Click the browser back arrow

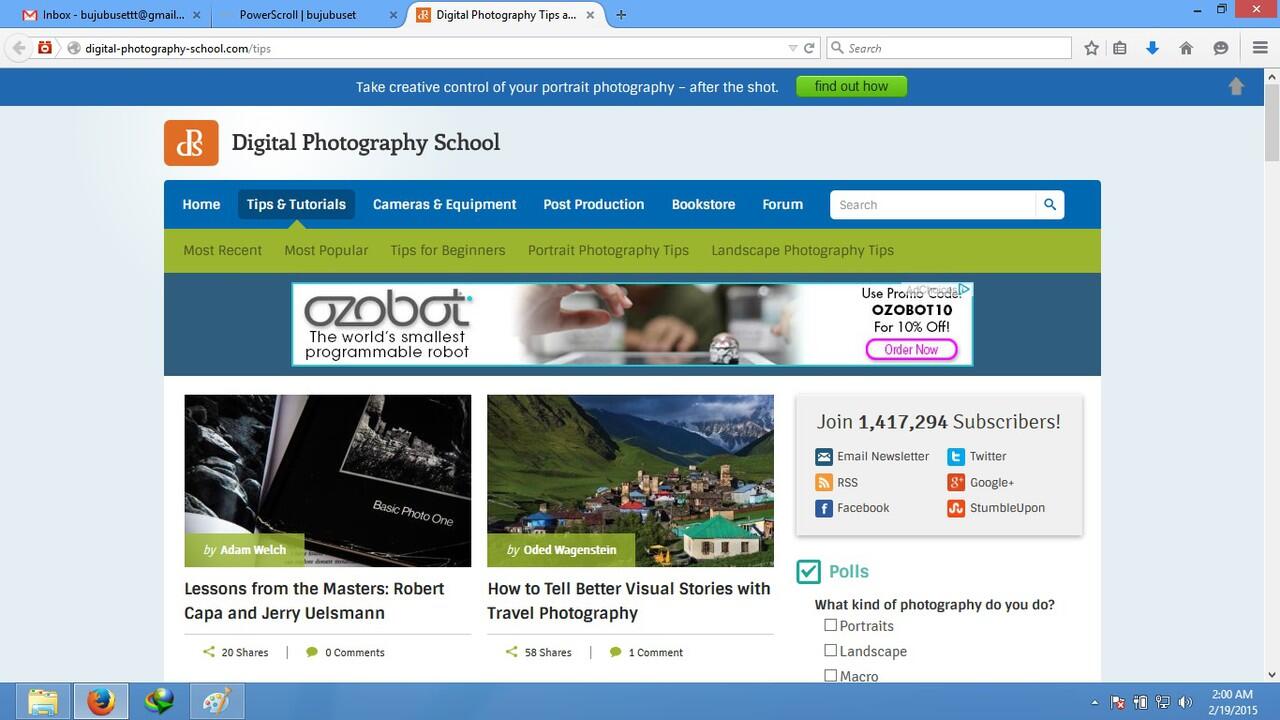(18, 48)
